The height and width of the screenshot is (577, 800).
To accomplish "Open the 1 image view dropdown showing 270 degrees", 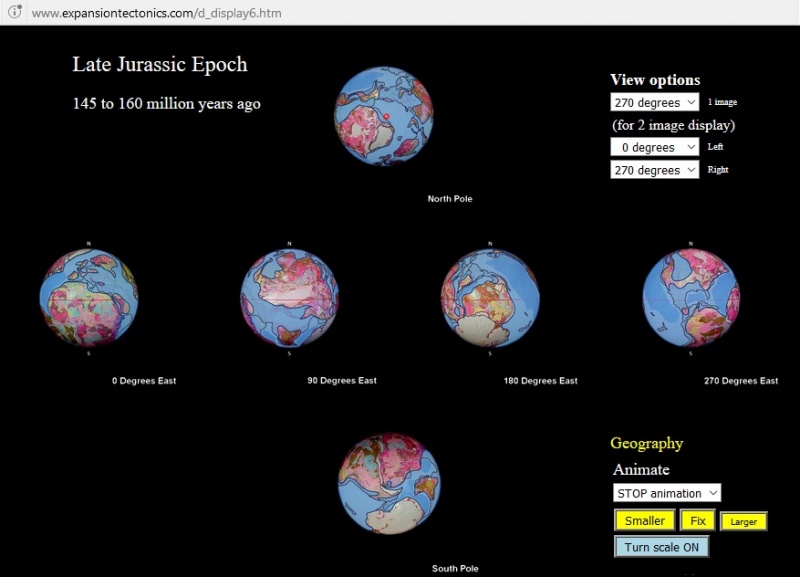I will [653, 103].
